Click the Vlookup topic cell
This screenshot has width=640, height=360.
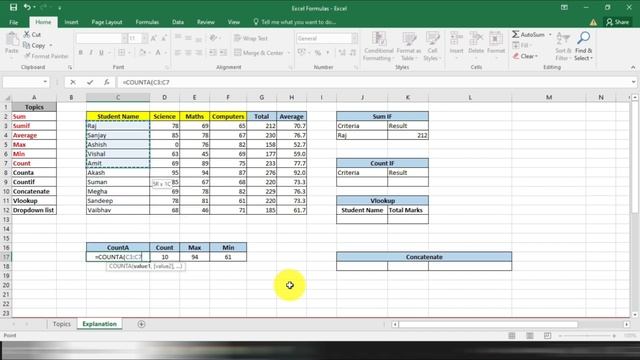pyautogui.click(x=34, y=201)
